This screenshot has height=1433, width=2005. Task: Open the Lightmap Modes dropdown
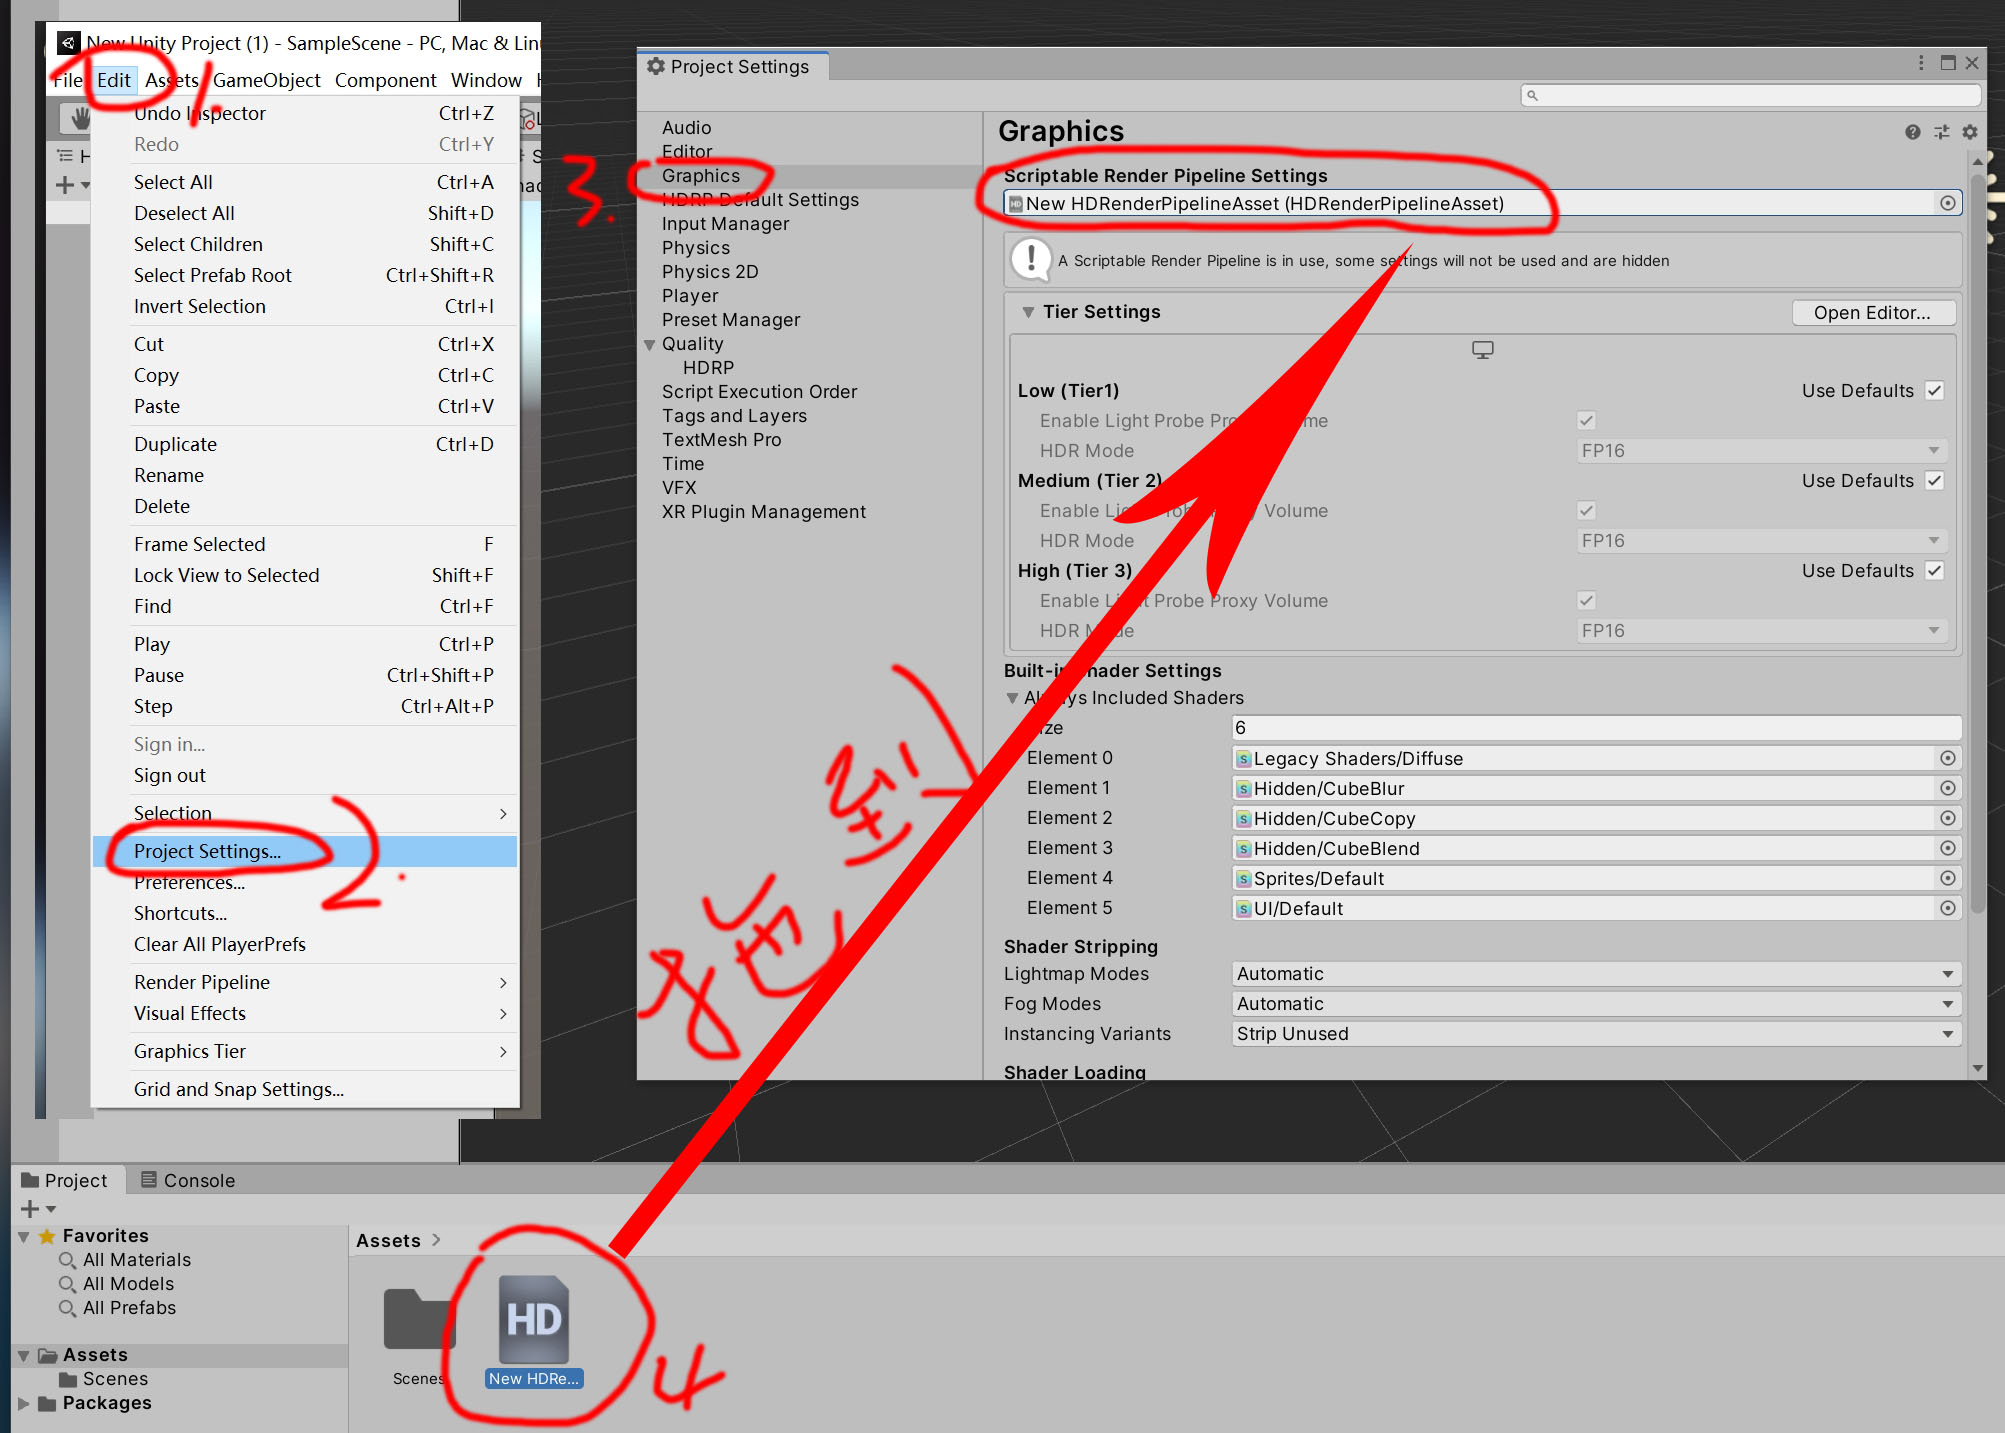coord(1596,974)
